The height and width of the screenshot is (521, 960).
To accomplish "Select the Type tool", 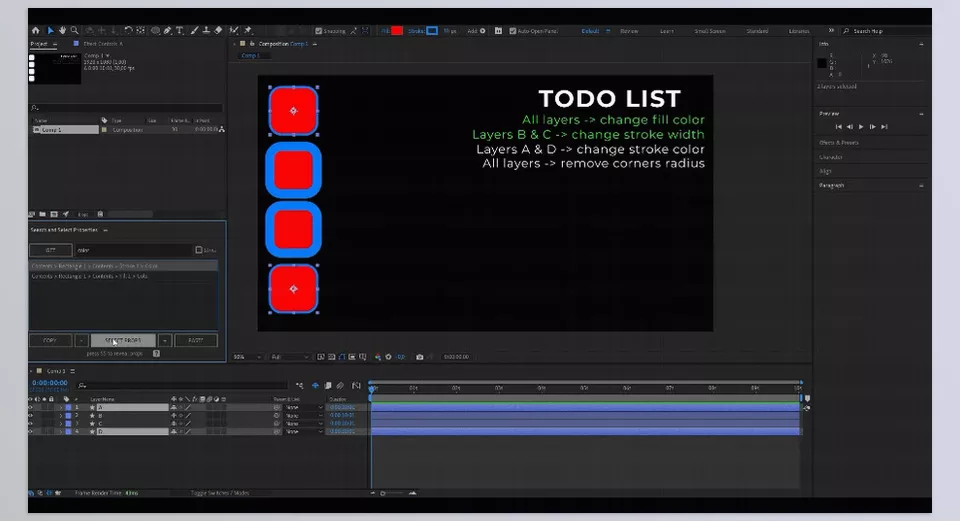I will point(180,31).
